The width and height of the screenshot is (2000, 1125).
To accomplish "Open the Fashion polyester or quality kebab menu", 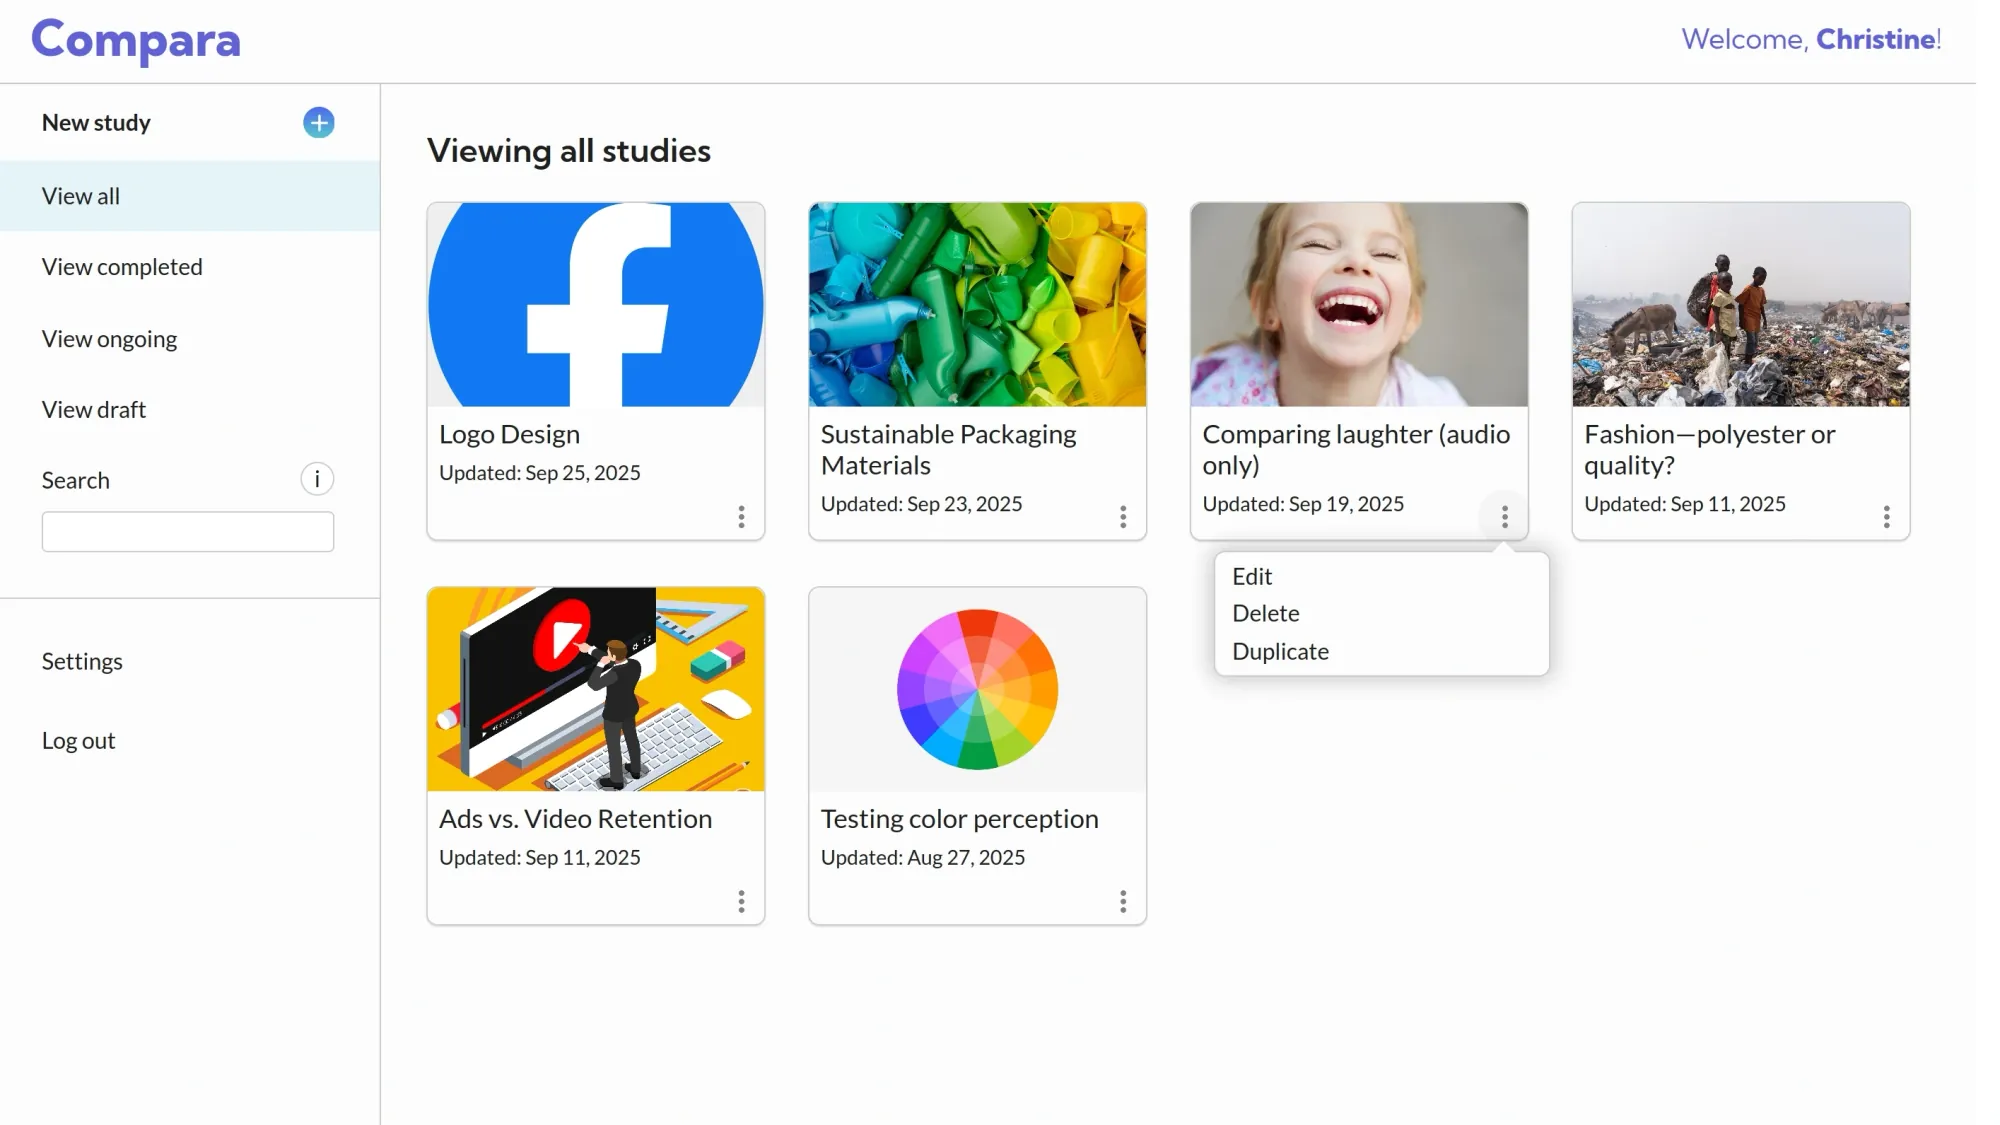I will (x=1886, y=517).
